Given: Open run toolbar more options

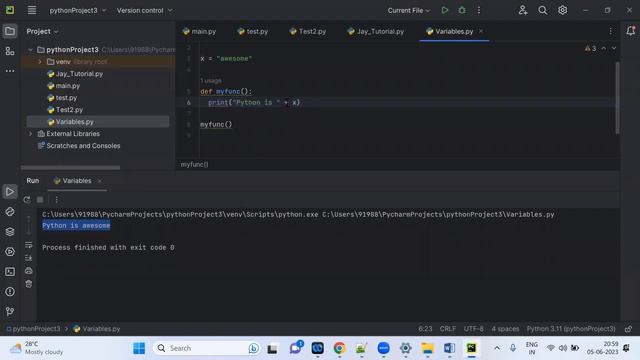Looking at the screenshot, I should 56,200.
